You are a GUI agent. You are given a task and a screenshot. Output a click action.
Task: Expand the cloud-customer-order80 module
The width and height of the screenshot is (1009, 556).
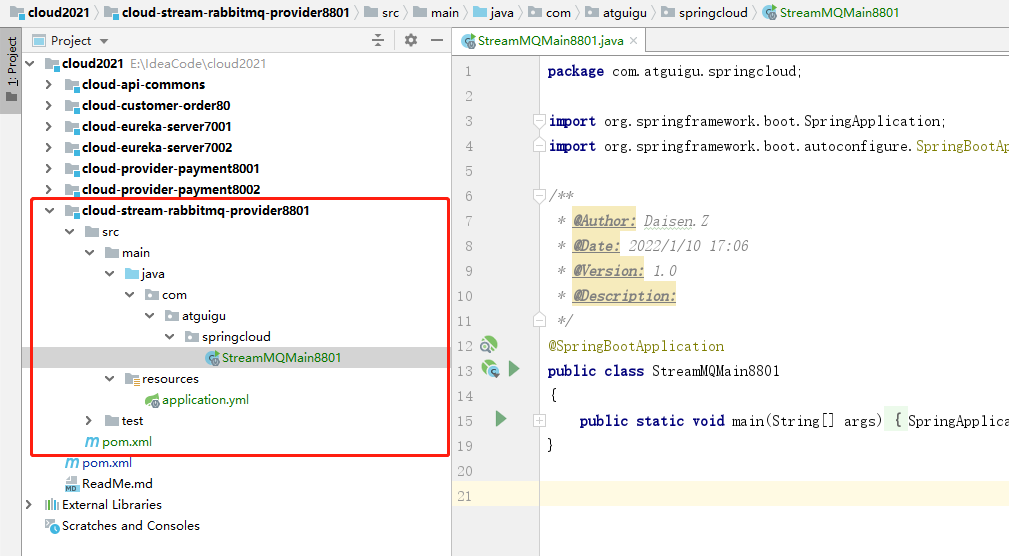tap(49, 106)
